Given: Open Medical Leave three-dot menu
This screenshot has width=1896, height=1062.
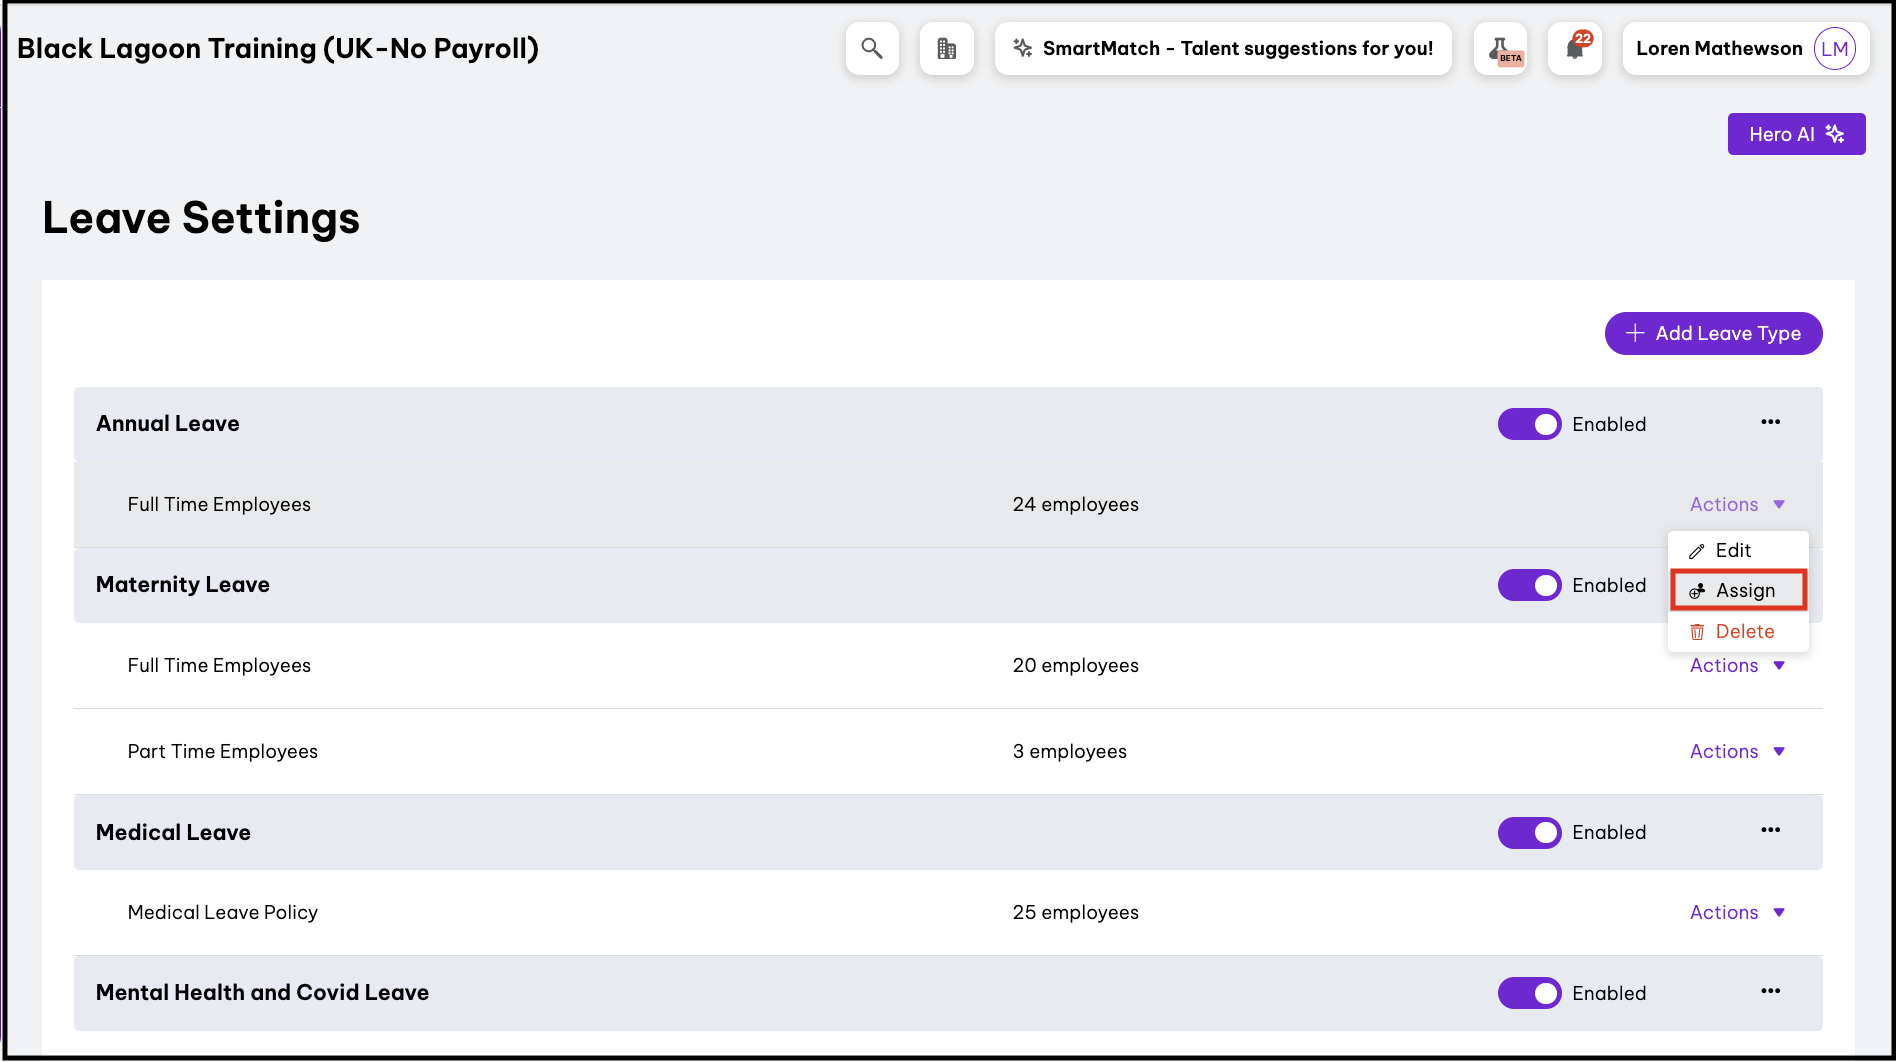Looking at the screenshot, I should tap(1770, 830).
